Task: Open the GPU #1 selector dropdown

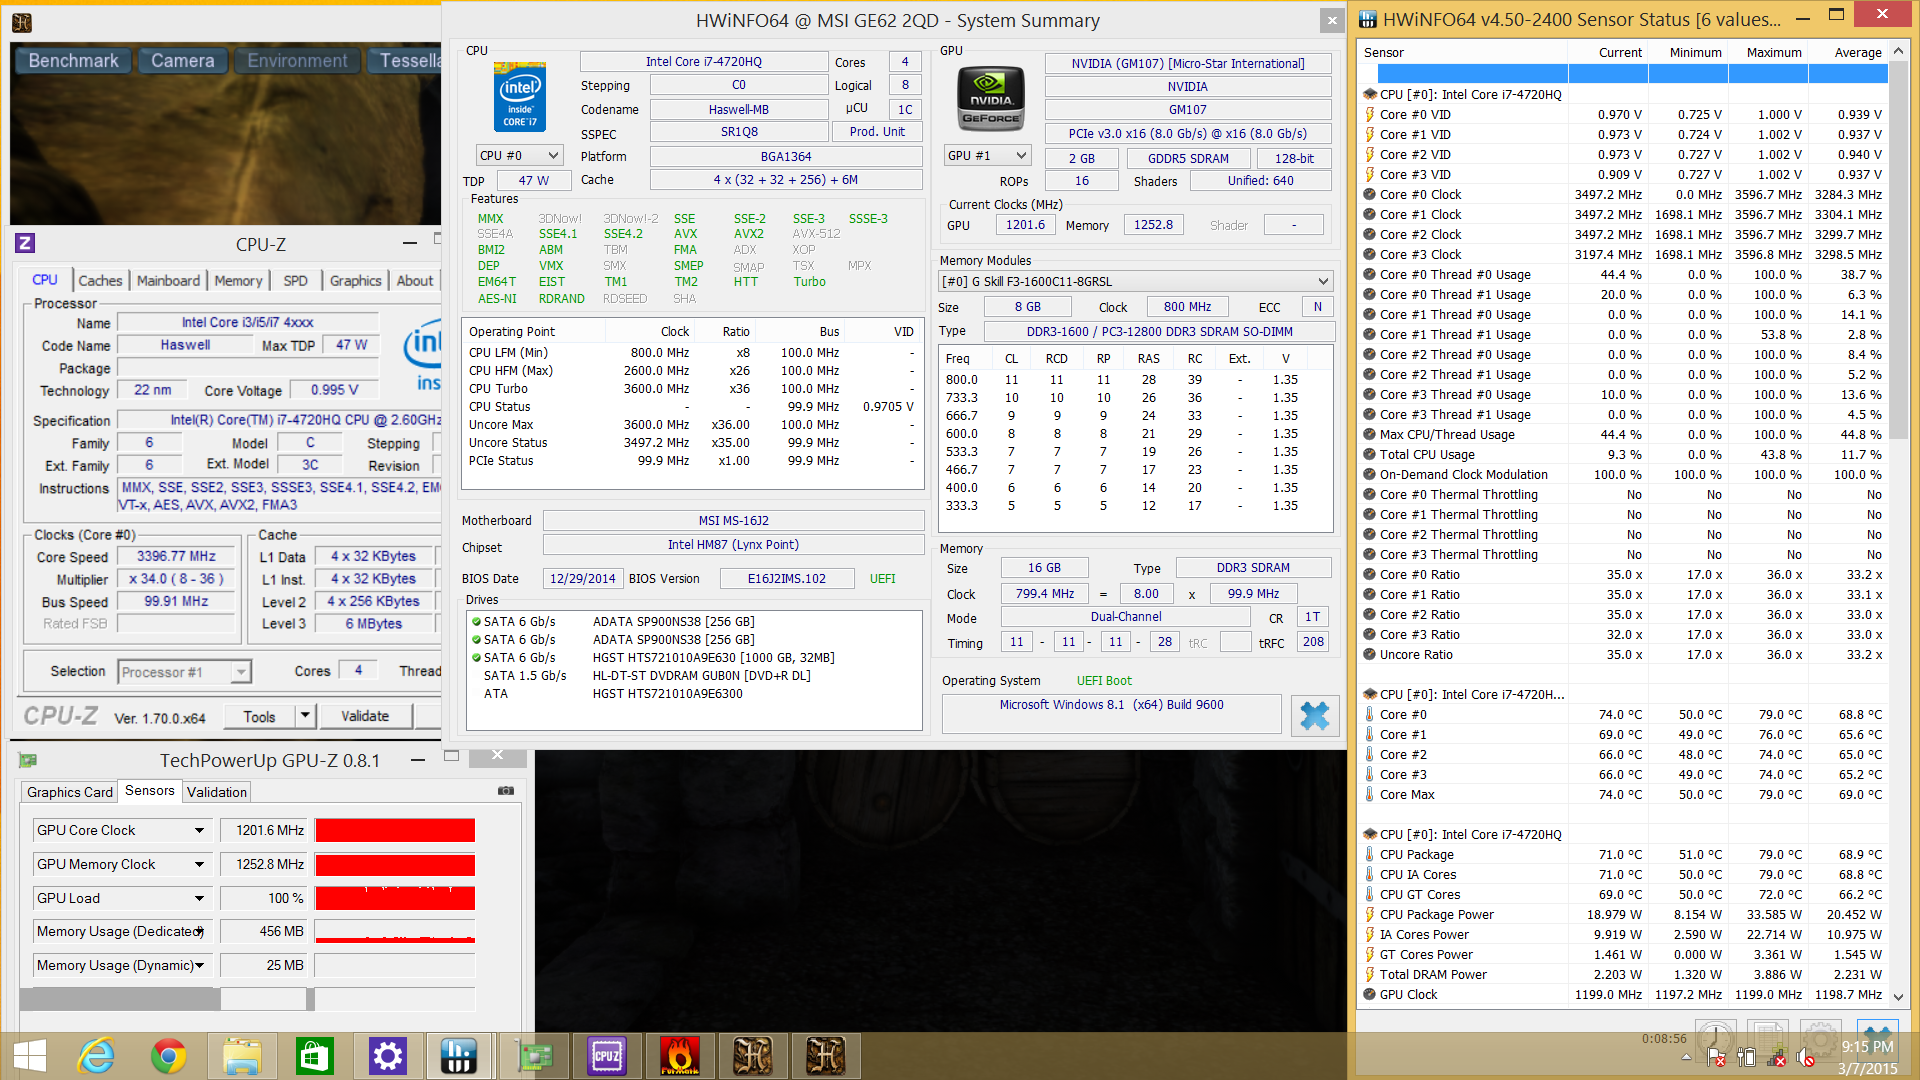Action: [x=988, y=155]
